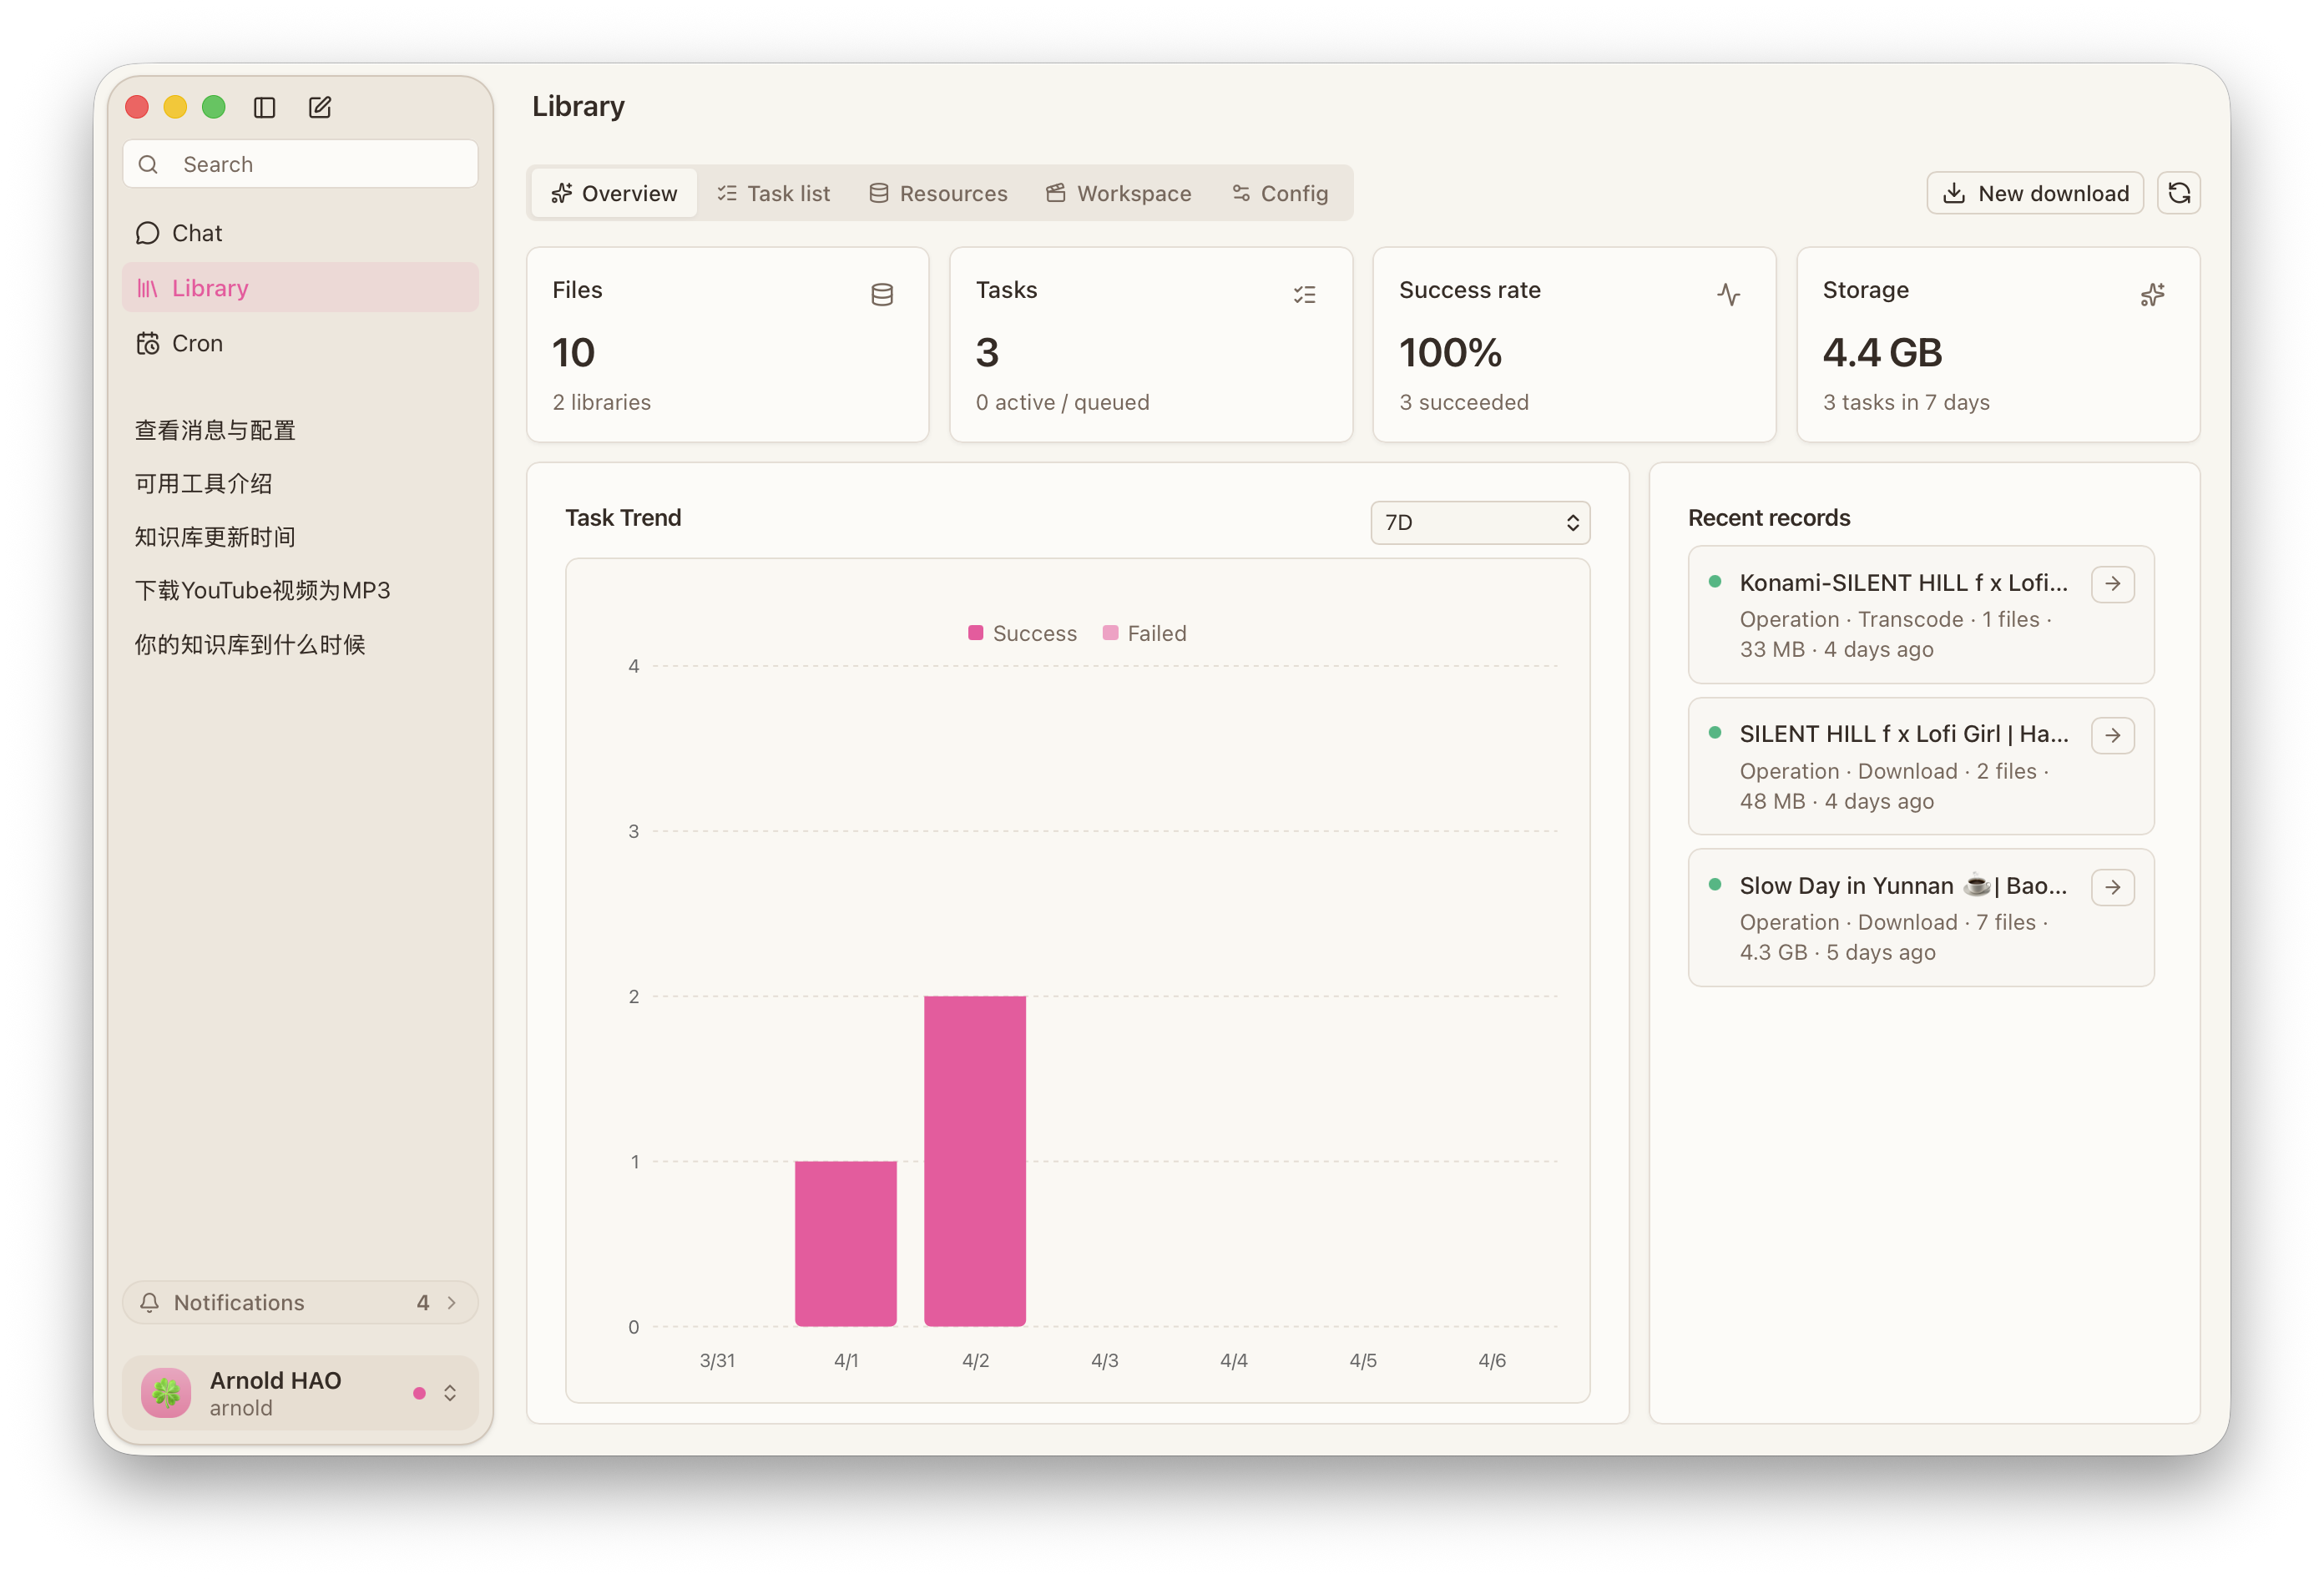Toggle the Failed legend in Task Trend chart
The height and width of the screenshot is (1579, 2324).
click(x=1145, y=632)
